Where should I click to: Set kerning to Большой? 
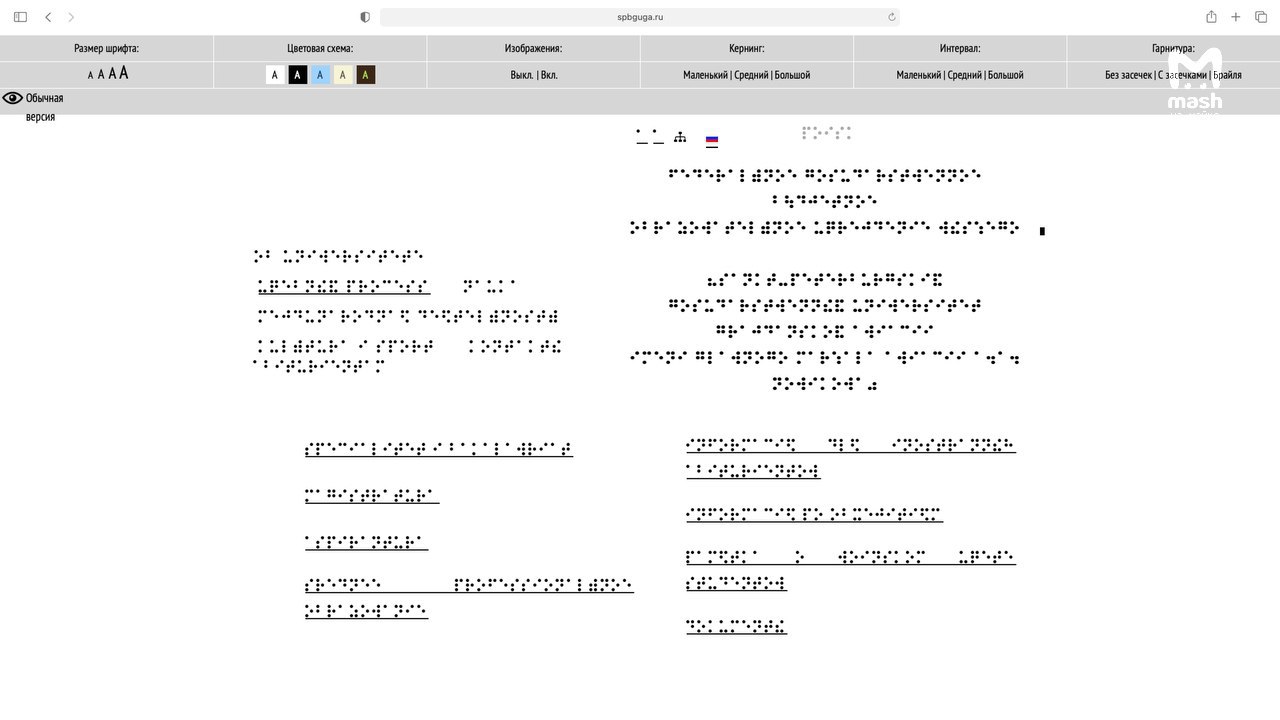[792, 75]
